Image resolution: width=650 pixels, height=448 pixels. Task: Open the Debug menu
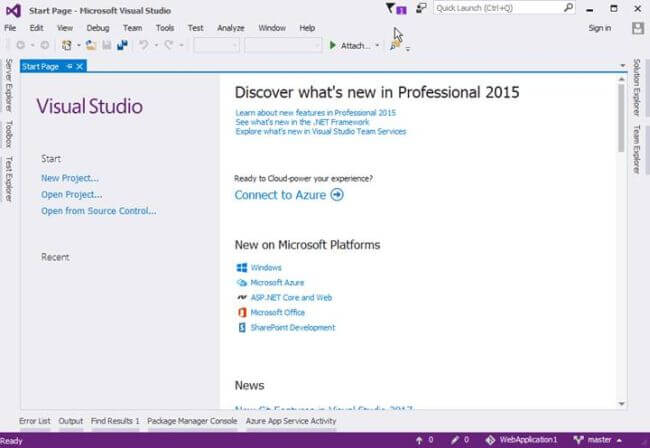pos(98,28)
